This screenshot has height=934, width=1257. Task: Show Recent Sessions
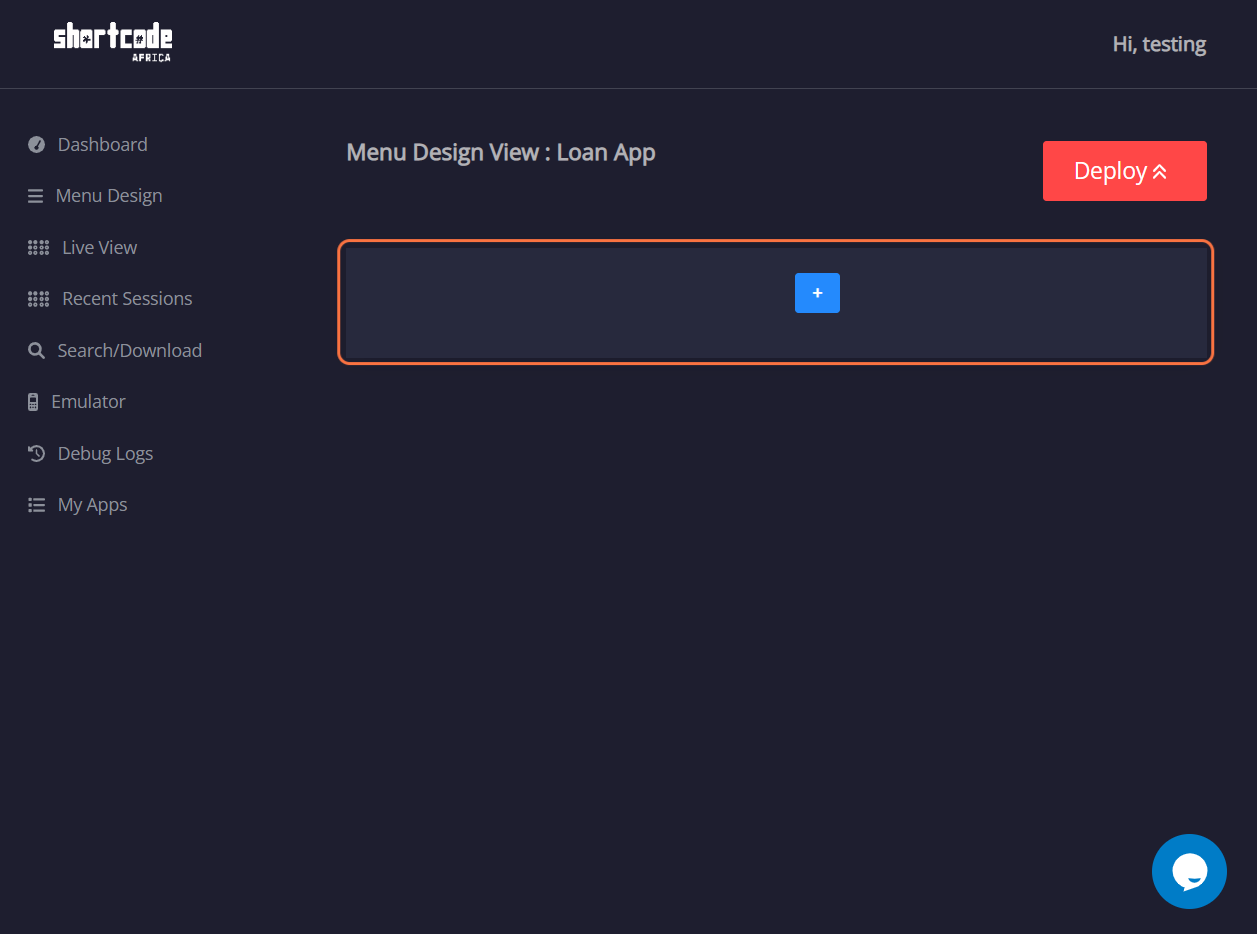click(x=127, y=299)
